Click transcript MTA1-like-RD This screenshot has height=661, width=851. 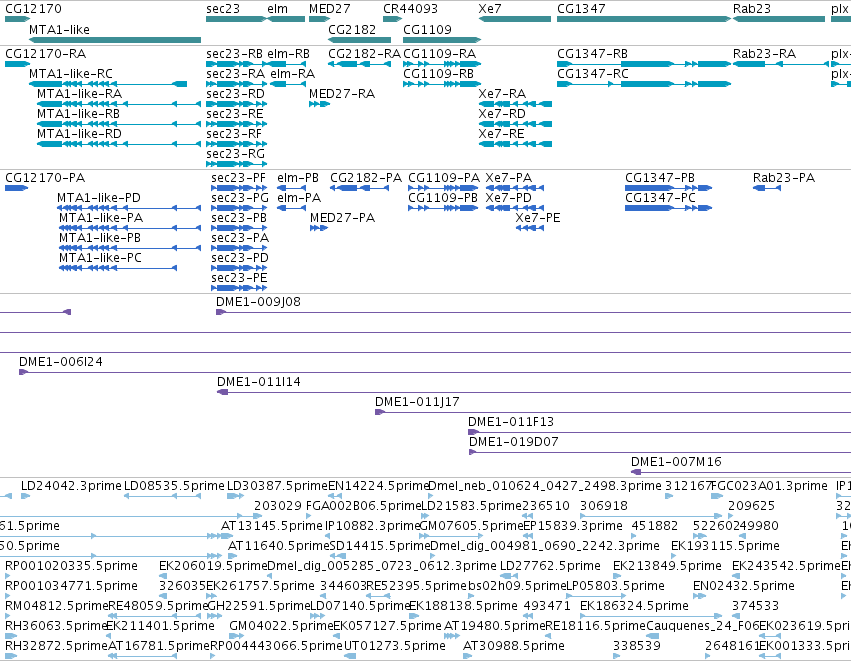pos(119,144)
